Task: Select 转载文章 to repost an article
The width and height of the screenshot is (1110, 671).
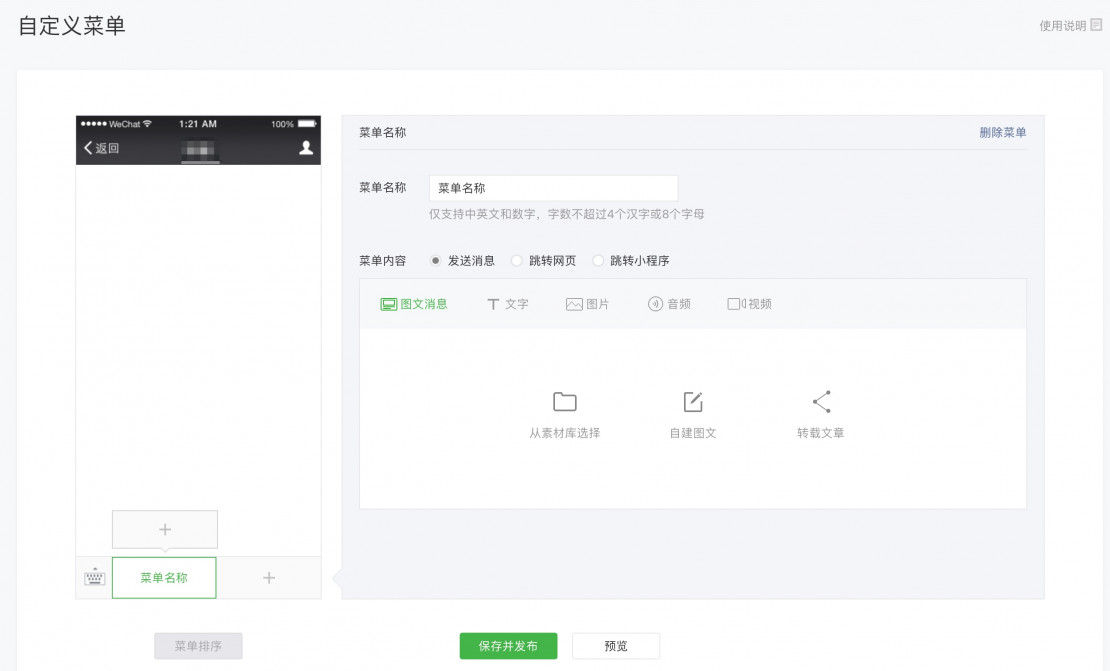Action: [x=821, y=410]
